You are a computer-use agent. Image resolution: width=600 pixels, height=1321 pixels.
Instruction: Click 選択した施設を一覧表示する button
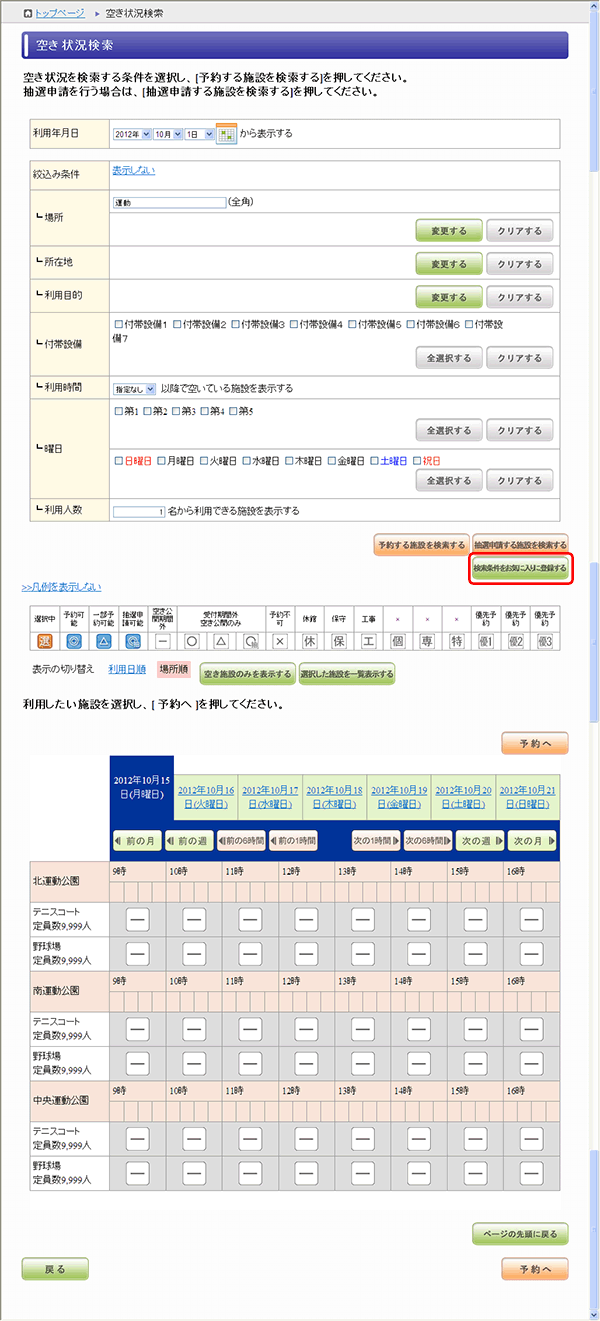346,674
